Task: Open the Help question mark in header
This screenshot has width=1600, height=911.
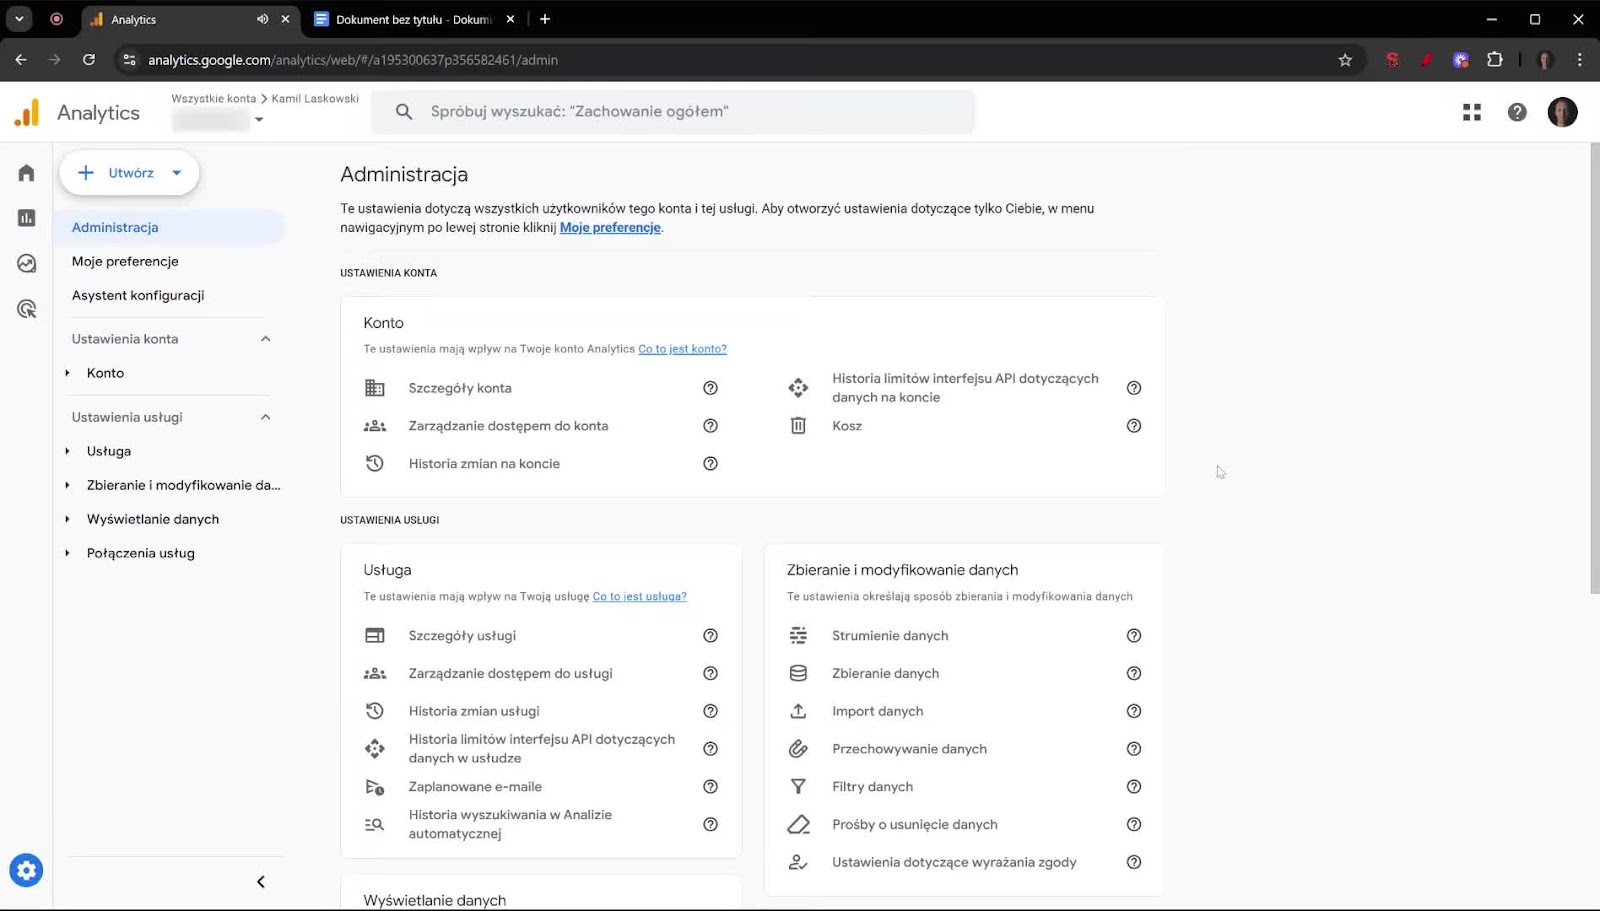Action: click(x=1517, y=112)
